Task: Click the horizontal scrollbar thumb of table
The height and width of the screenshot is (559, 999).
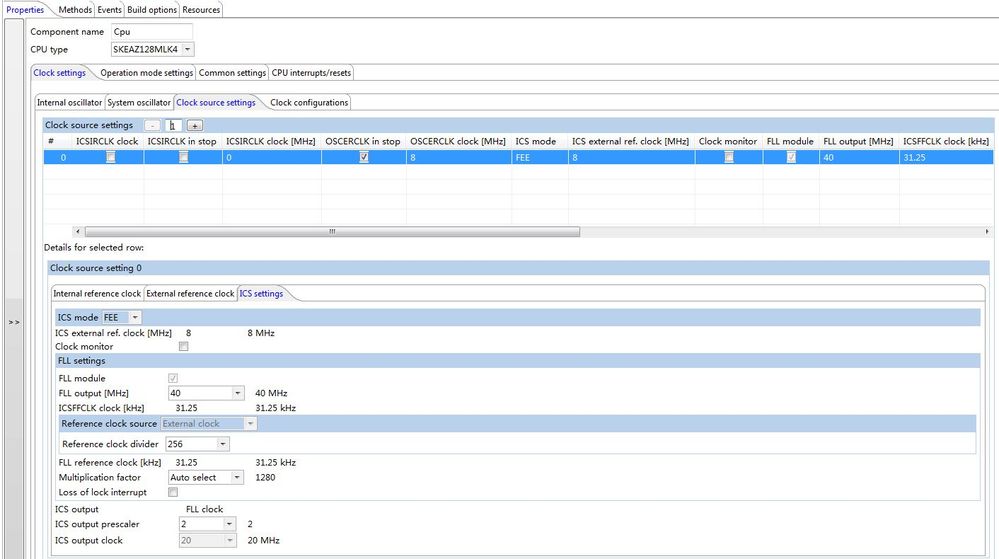Action: [x=332, y=231]
